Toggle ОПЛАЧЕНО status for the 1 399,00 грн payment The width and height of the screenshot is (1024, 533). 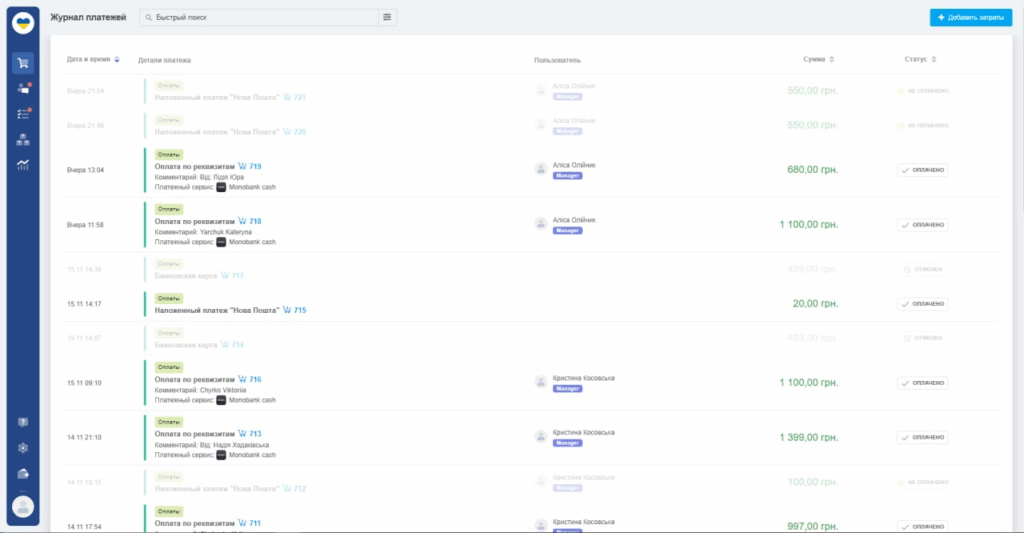(922, 437)
